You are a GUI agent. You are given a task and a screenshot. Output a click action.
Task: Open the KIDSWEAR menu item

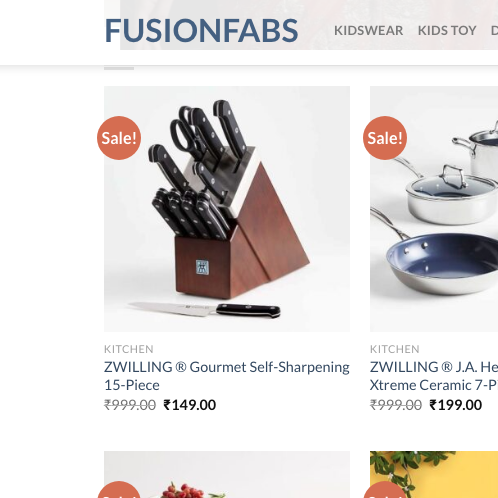[x=369, y=31]
